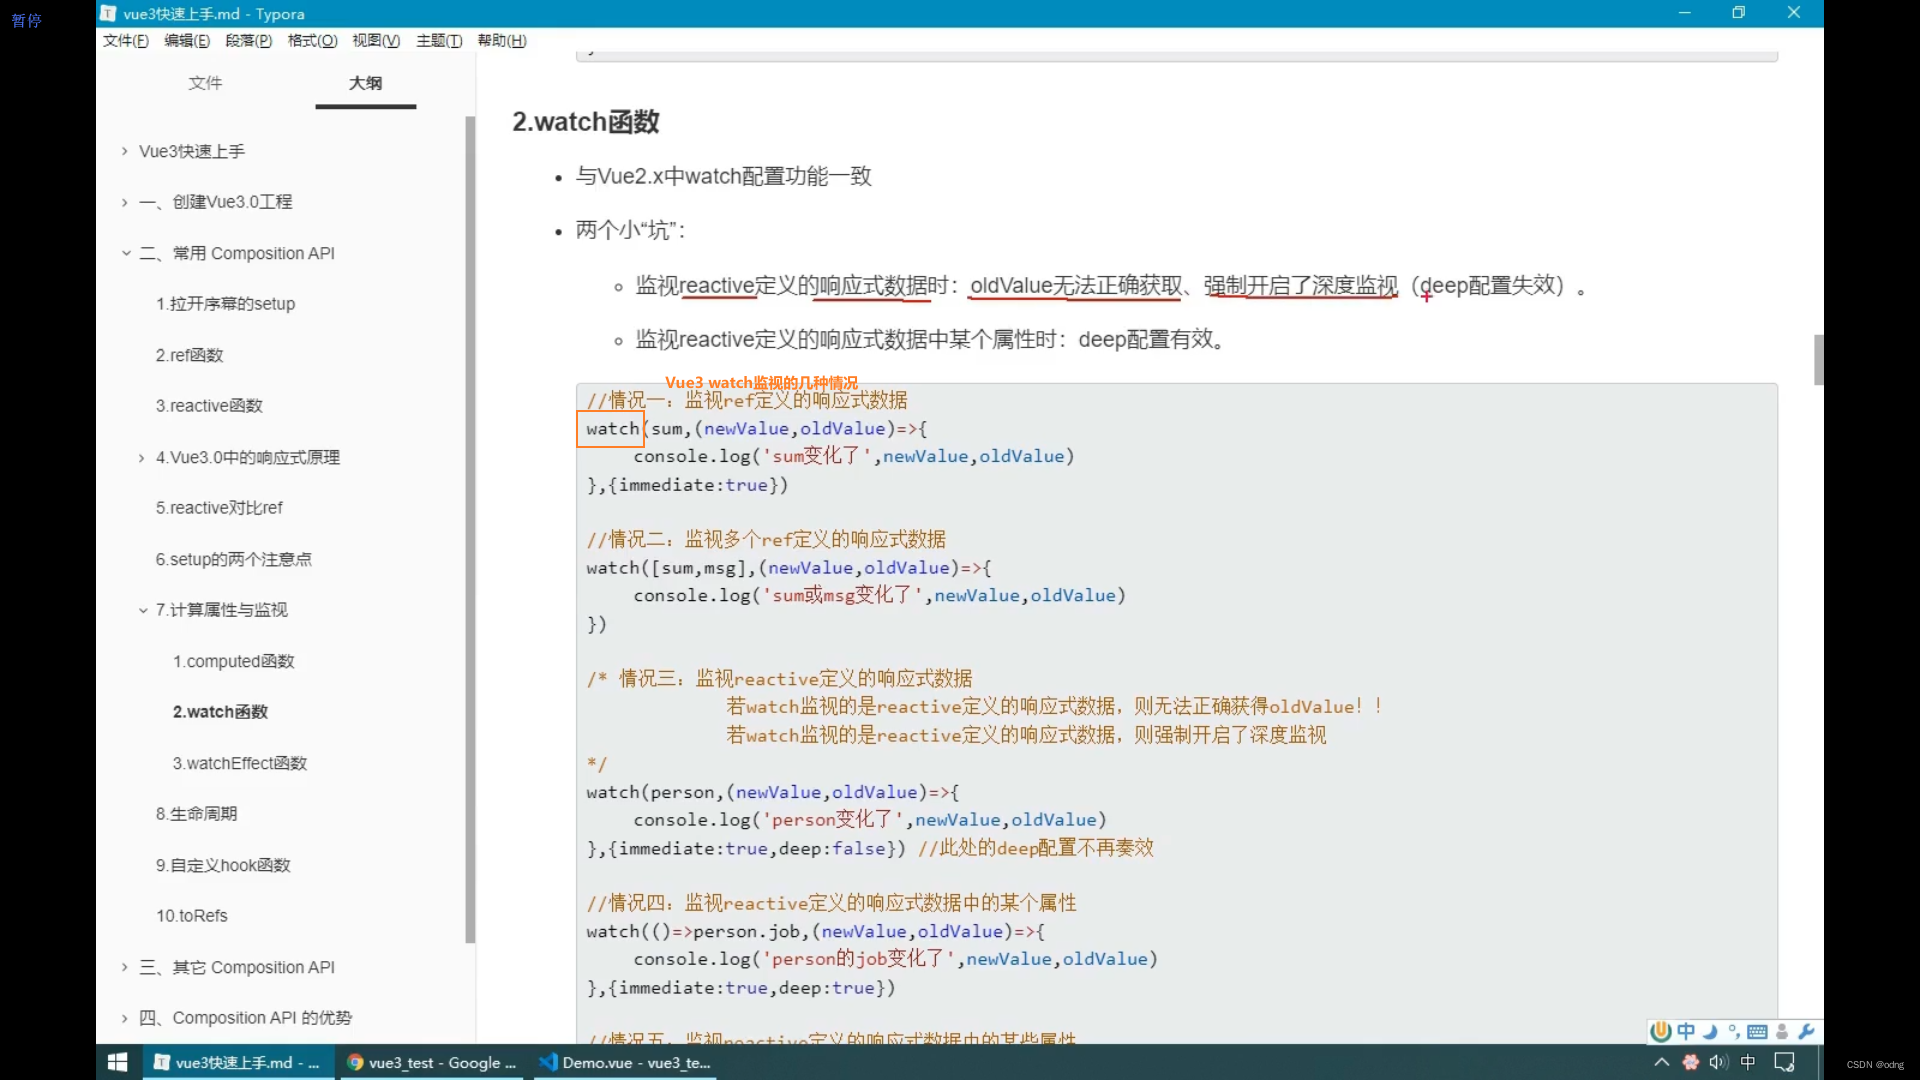Viewport: 1920px width, 1080px height.
Task: Collapse 二、常用 Composition API node
Action: 126,253
